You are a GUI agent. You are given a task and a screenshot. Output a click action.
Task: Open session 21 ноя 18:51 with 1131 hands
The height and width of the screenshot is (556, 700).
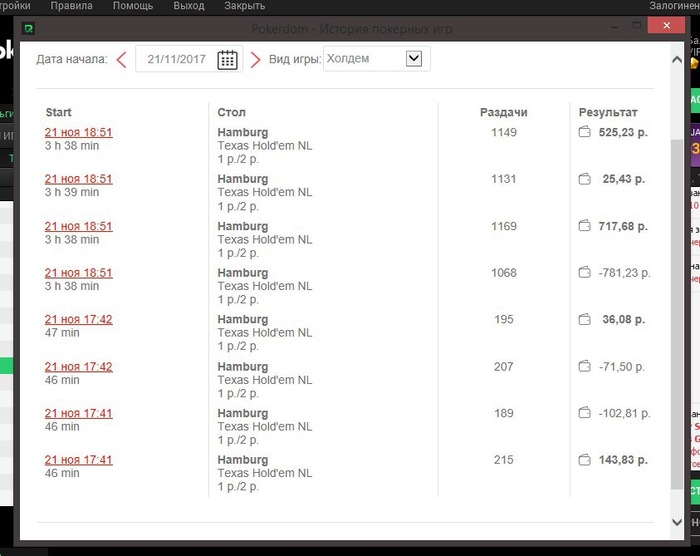(x=79, y=179)
